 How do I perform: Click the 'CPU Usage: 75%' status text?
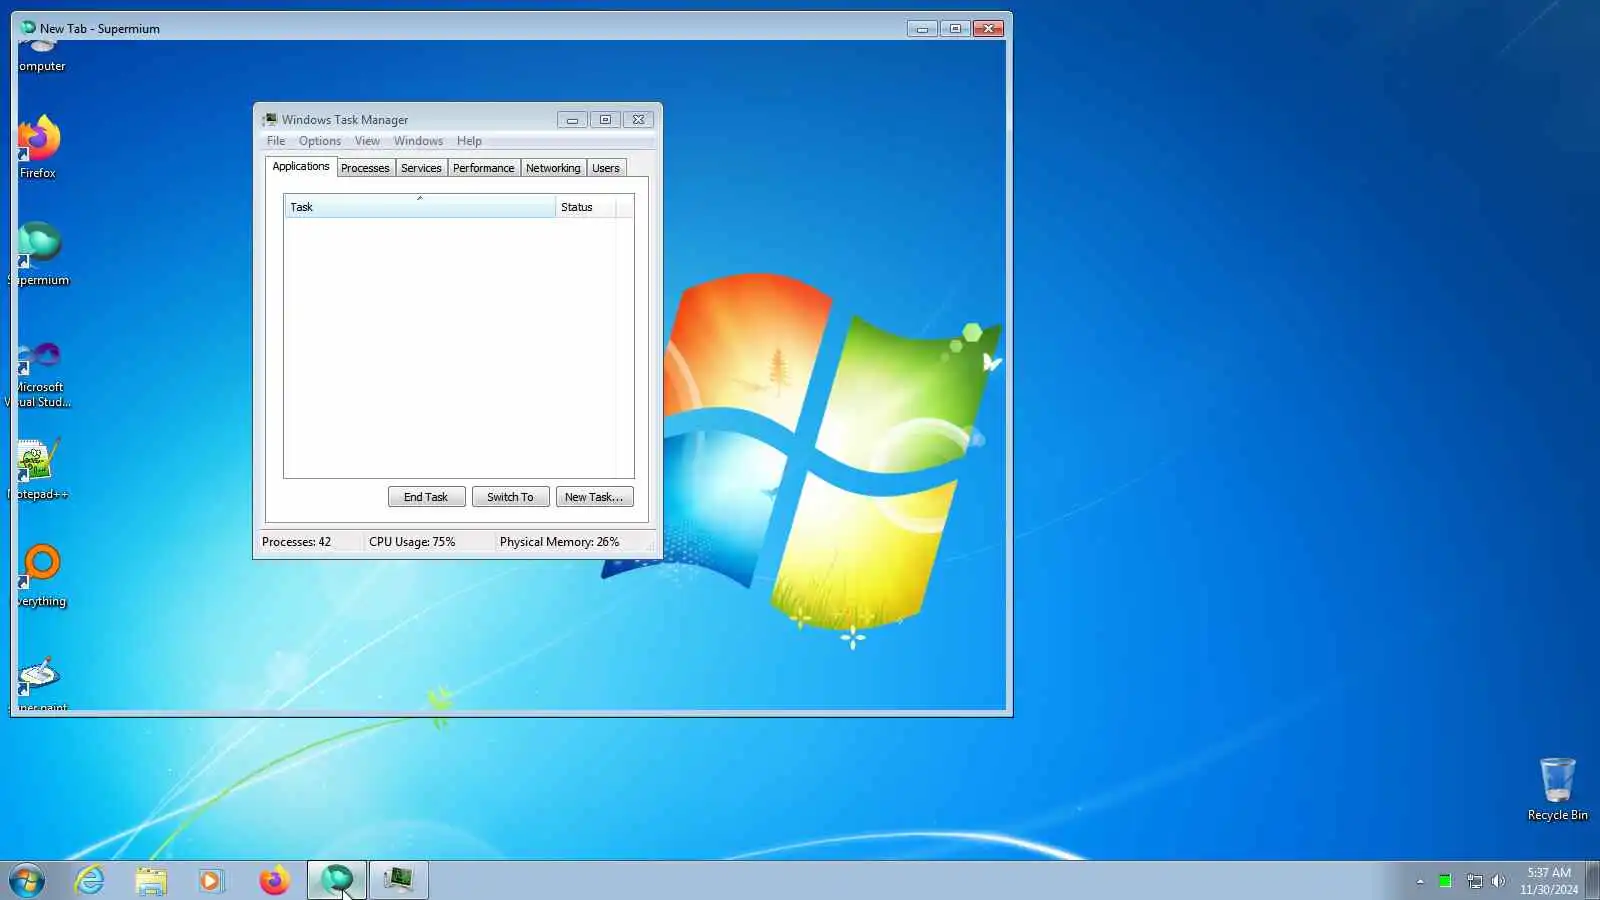coord(412,542)
